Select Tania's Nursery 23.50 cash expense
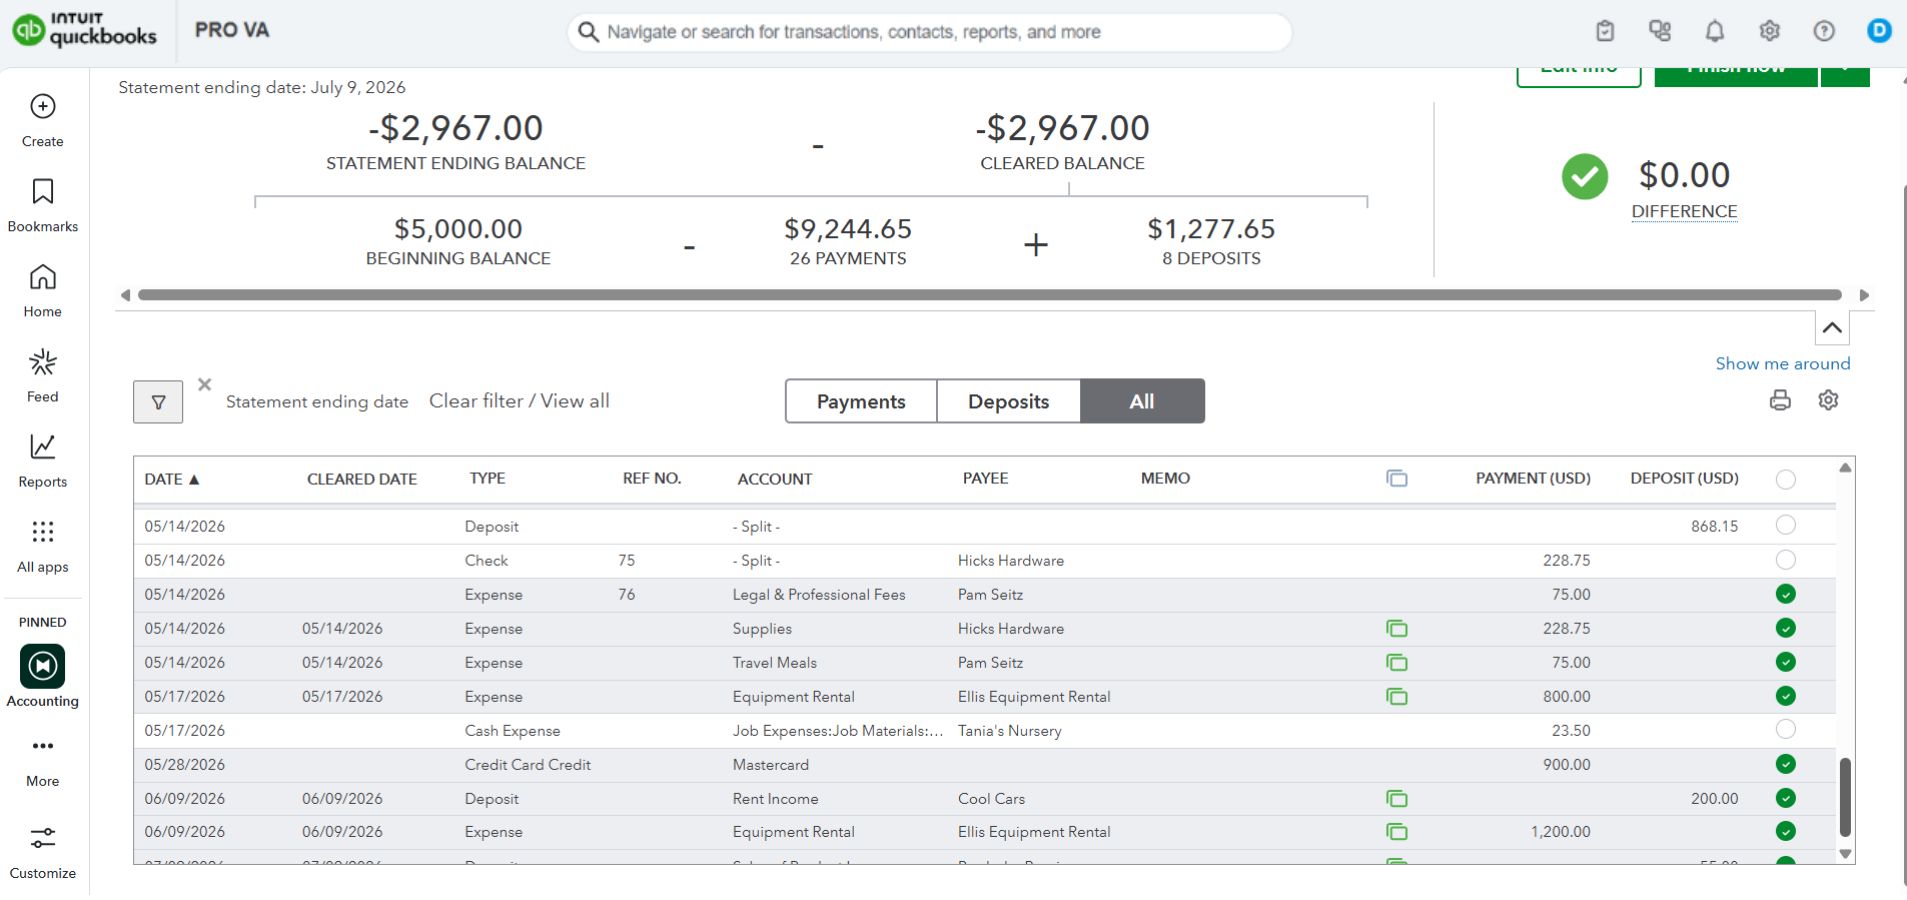Screen dimensions: 1907x900 [x=1785, y=729]
